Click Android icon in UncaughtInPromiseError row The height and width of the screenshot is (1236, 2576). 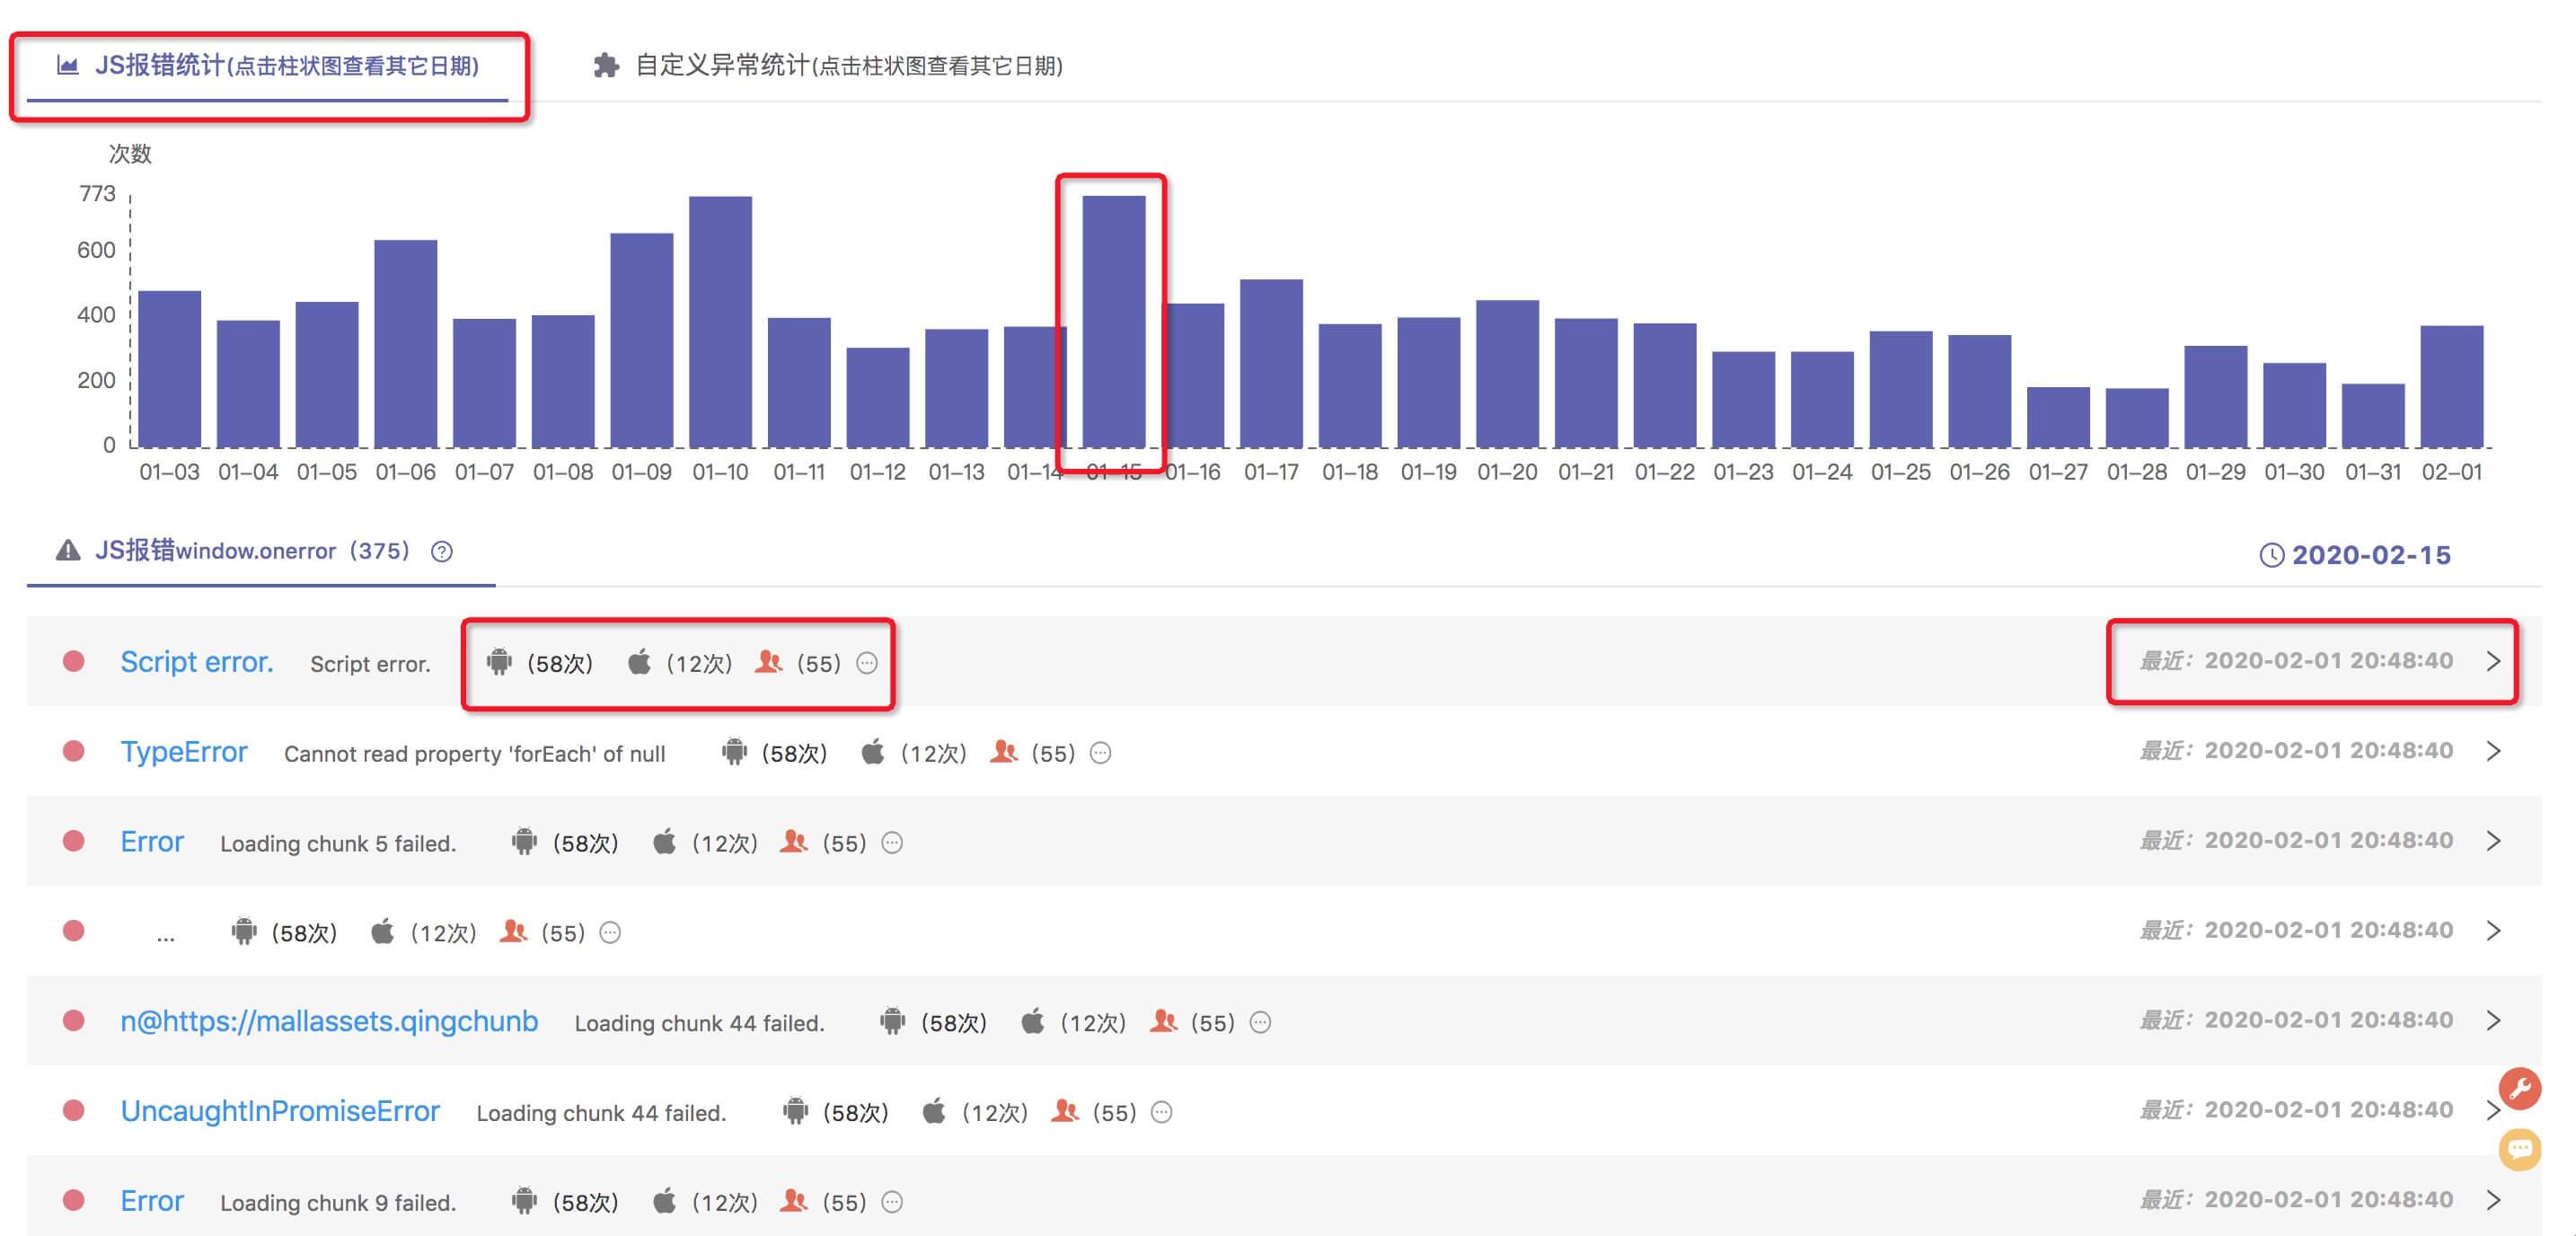pyautogui.click(x=795, y=1111)
